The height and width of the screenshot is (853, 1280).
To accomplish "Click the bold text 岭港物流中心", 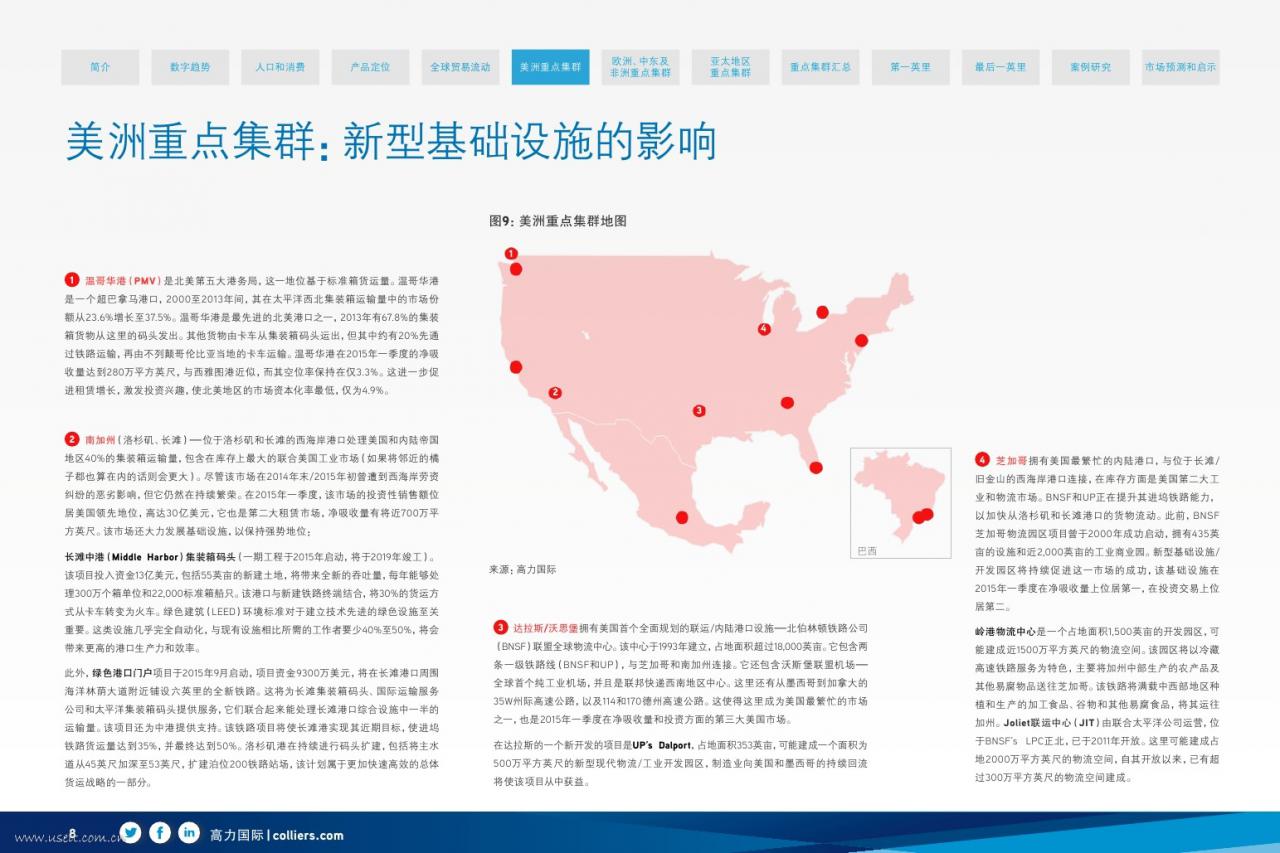I will coord(1004,632).
